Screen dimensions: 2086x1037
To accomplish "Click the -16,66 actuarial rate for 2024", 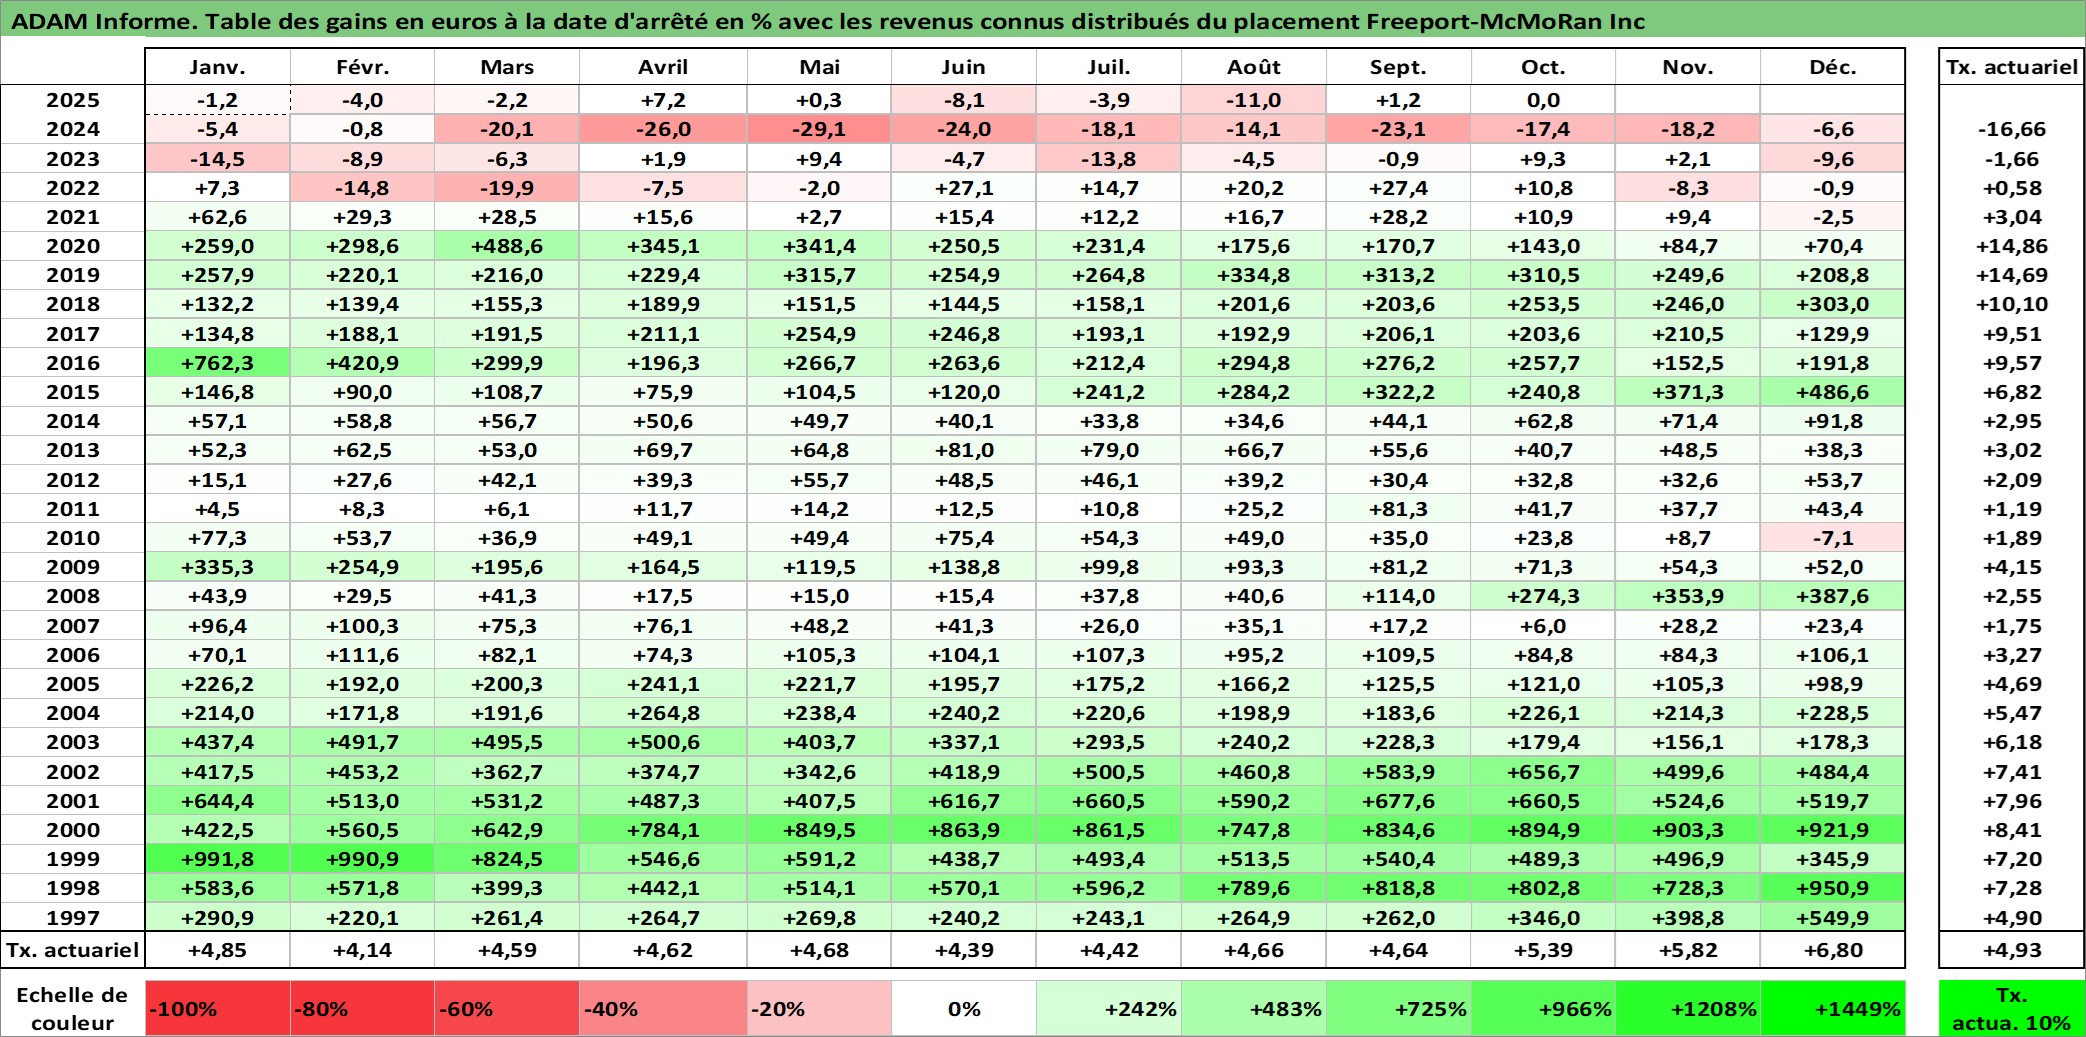I will (2012, 129).
